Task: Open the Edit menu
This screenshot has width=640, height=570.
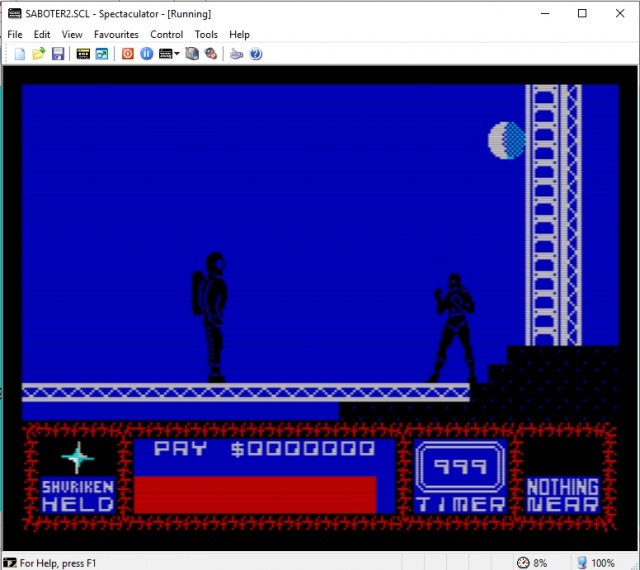Action: click(x=42, y=35)
